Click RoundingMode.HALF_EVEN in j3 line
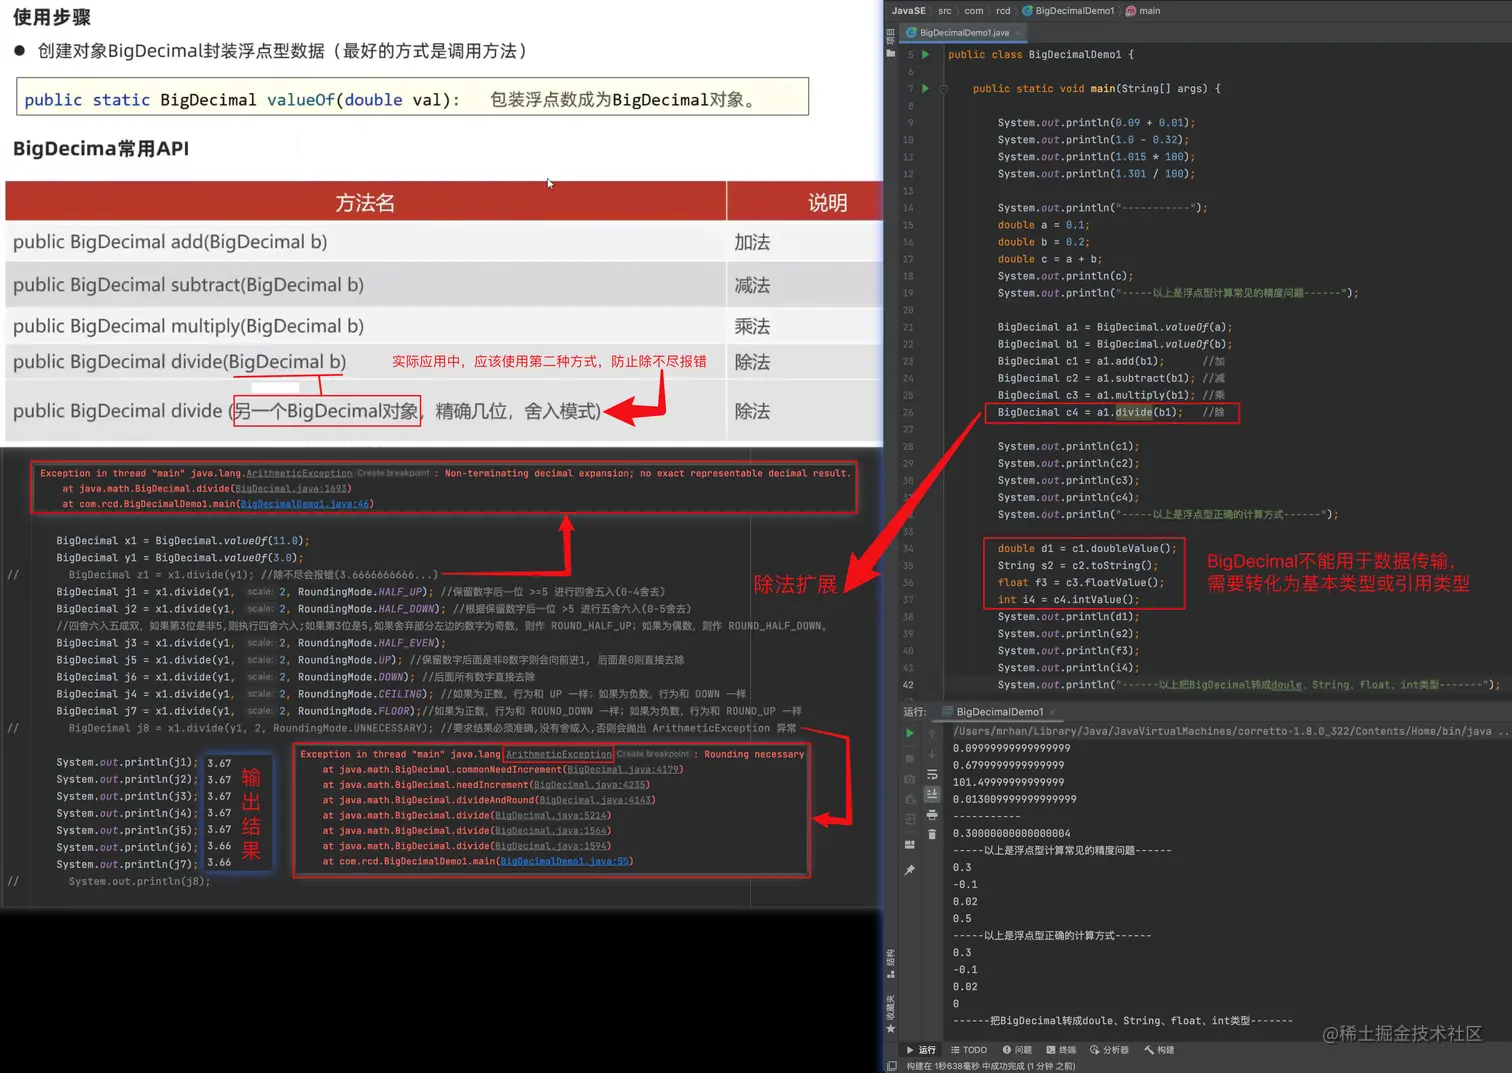This screenshot has width=1512, height=1073. pos(371,643)
